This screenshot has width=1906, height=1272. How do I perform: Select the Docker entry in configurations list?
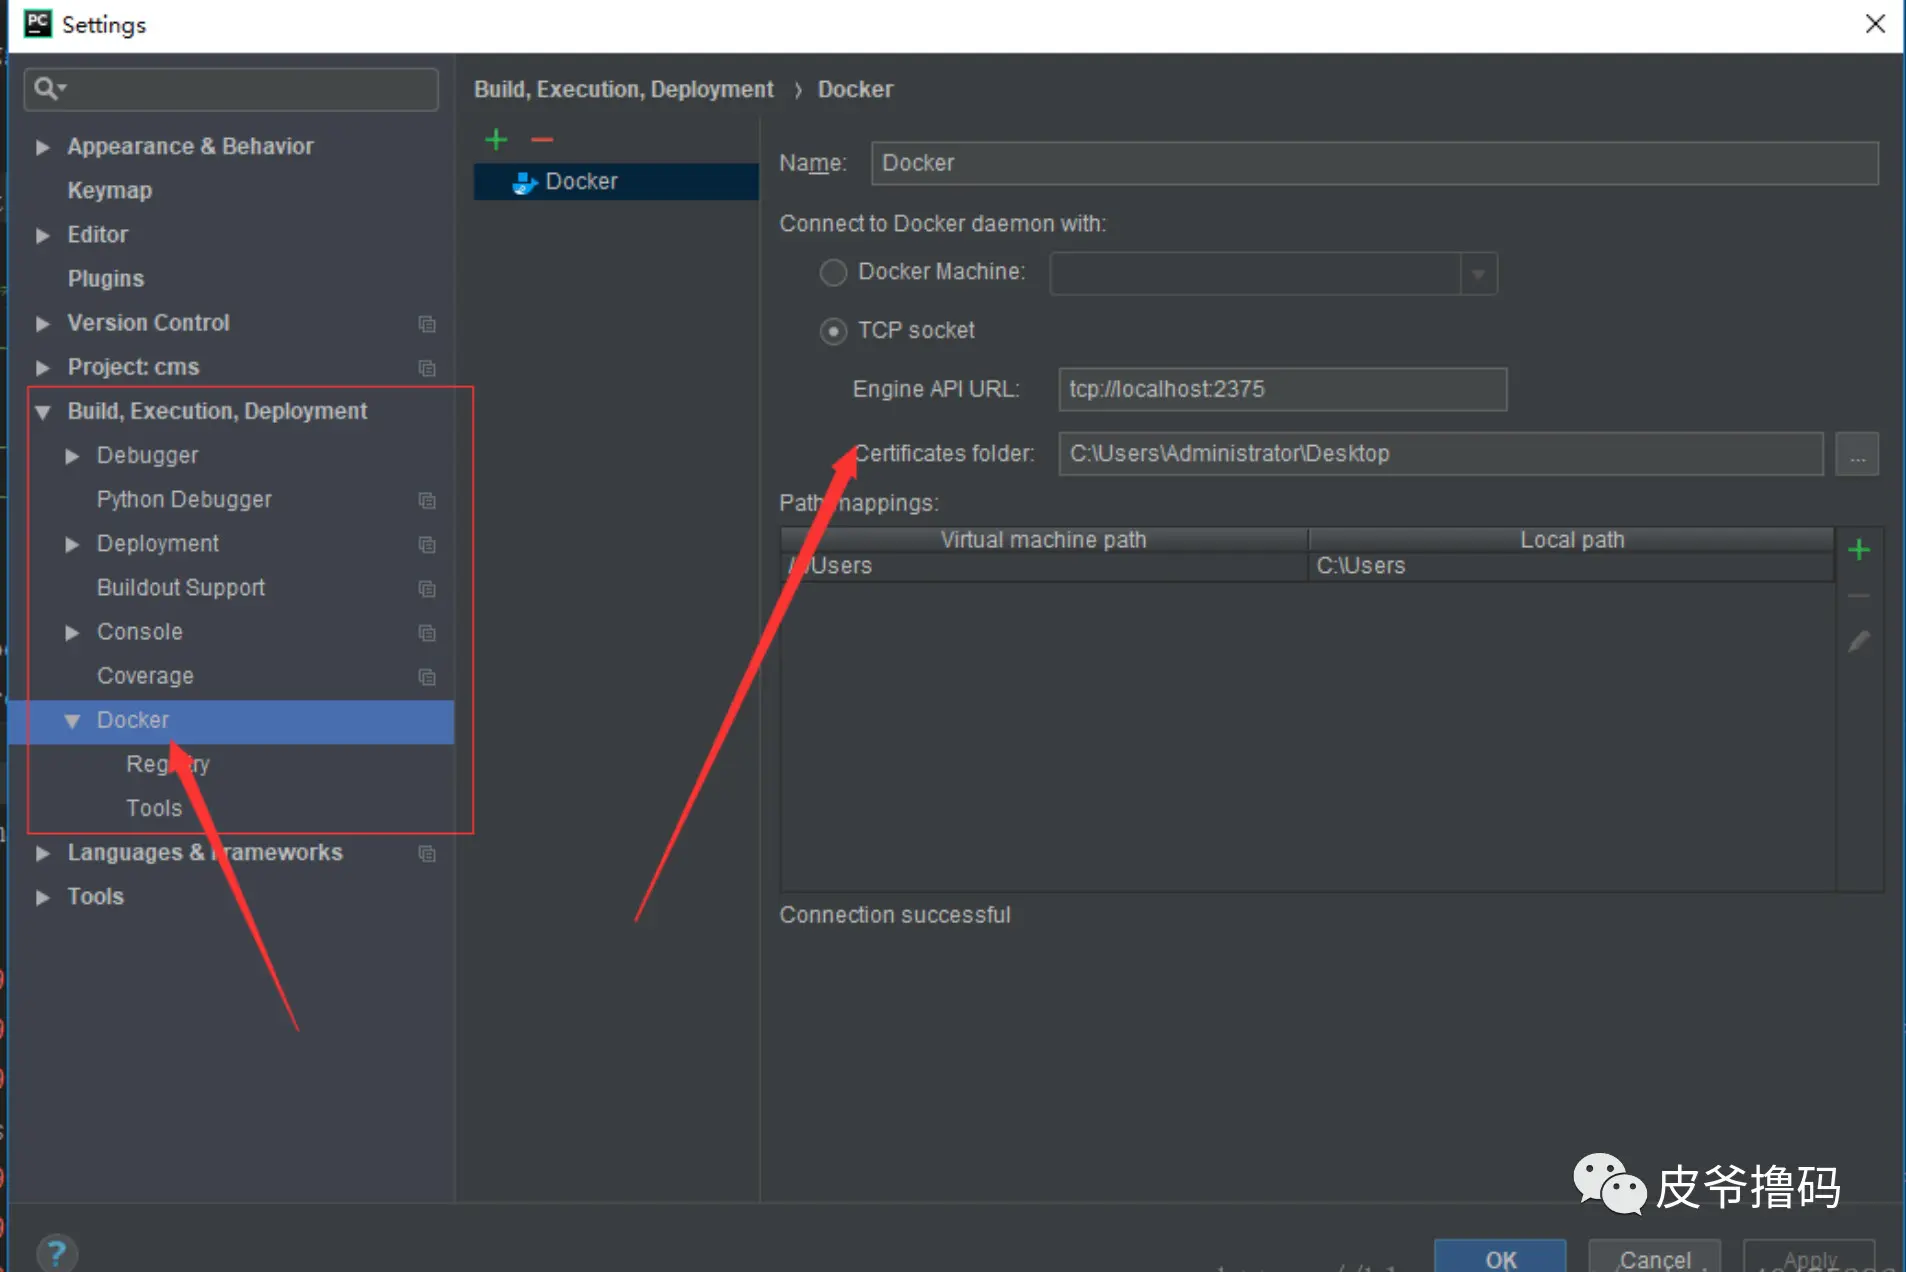click(x=616, y=182)
